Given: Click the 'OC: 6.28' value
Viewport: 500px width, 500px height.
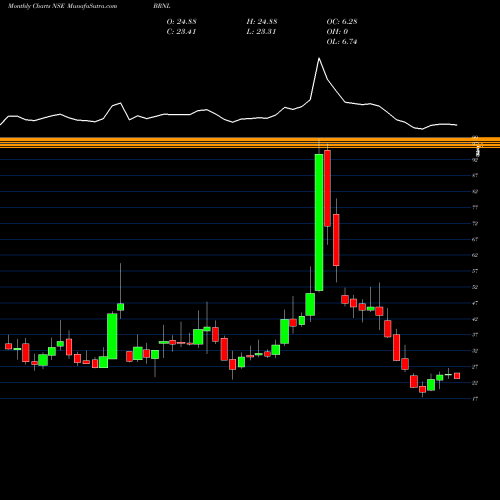Looking at the screenshot, I should point(342,22).
